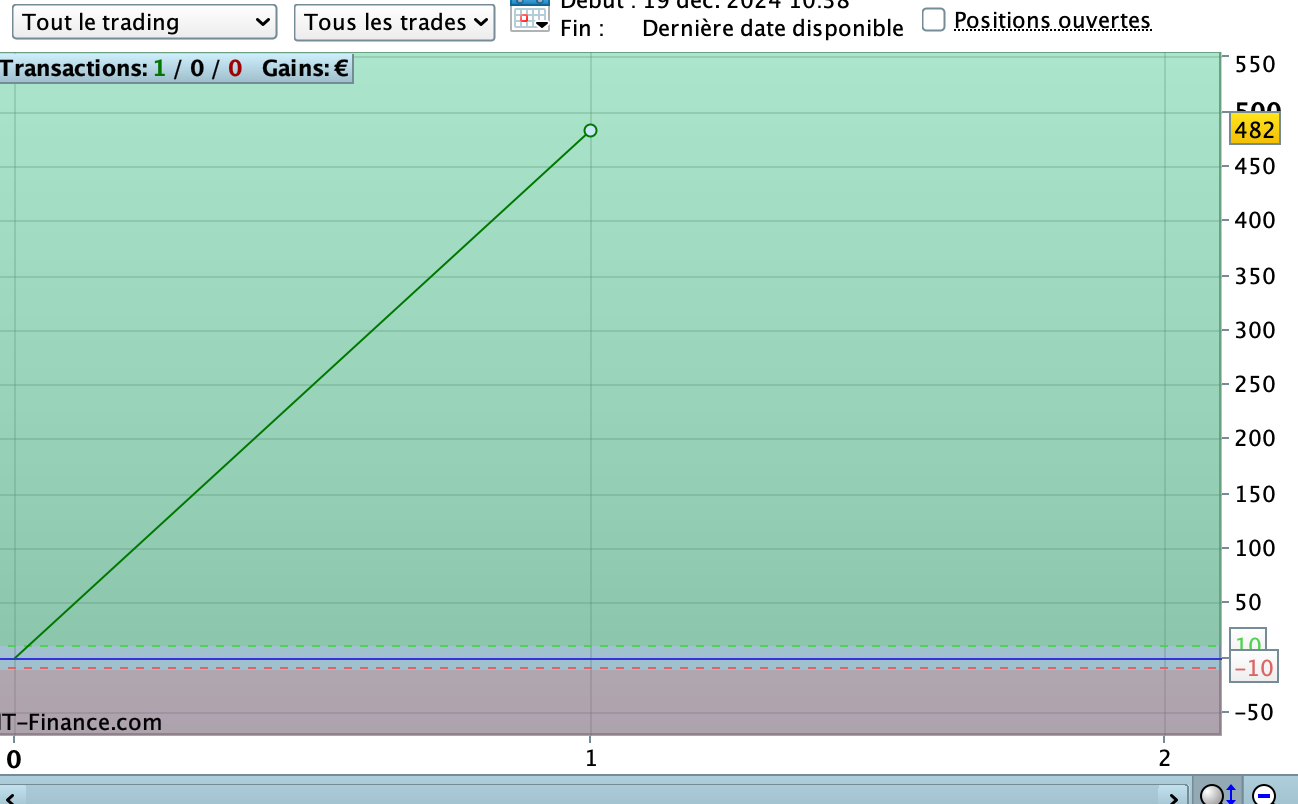Click the 'Gains: €' label
This screenshot has height=804, width=1298.
(306, 69)
